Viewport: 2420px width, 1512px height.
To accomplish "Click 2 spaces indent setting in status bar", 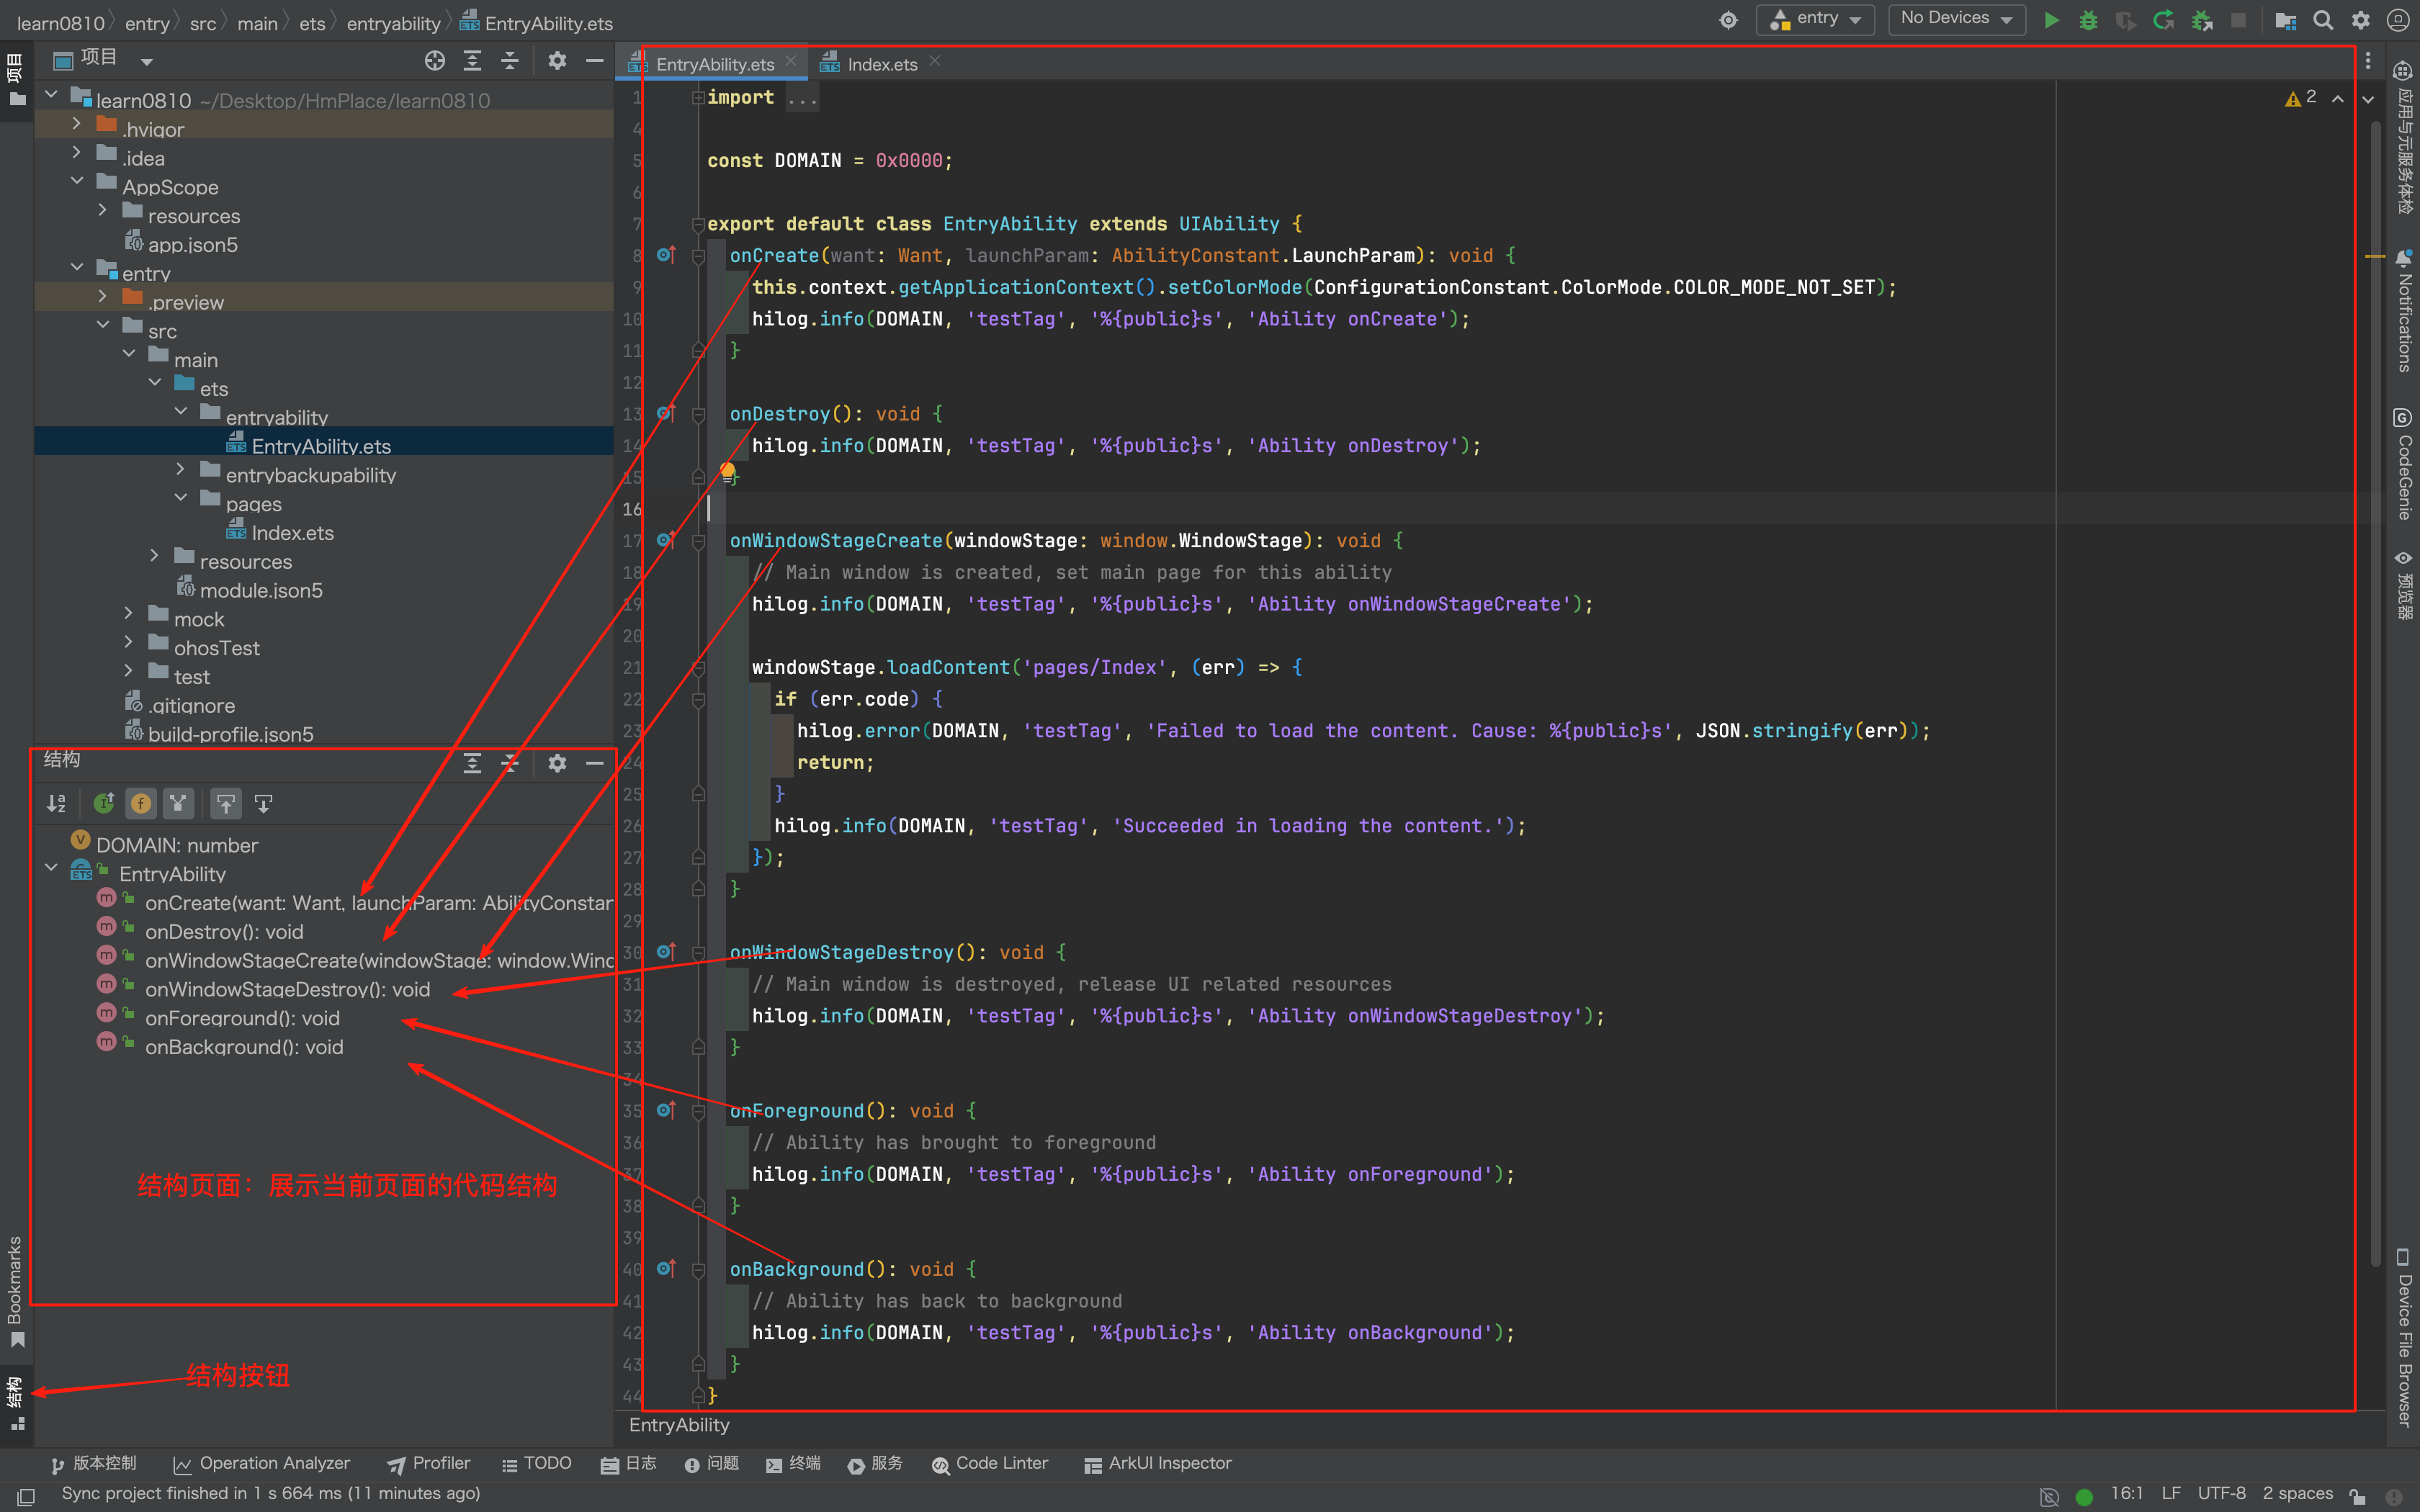I will (2298, 1493).
